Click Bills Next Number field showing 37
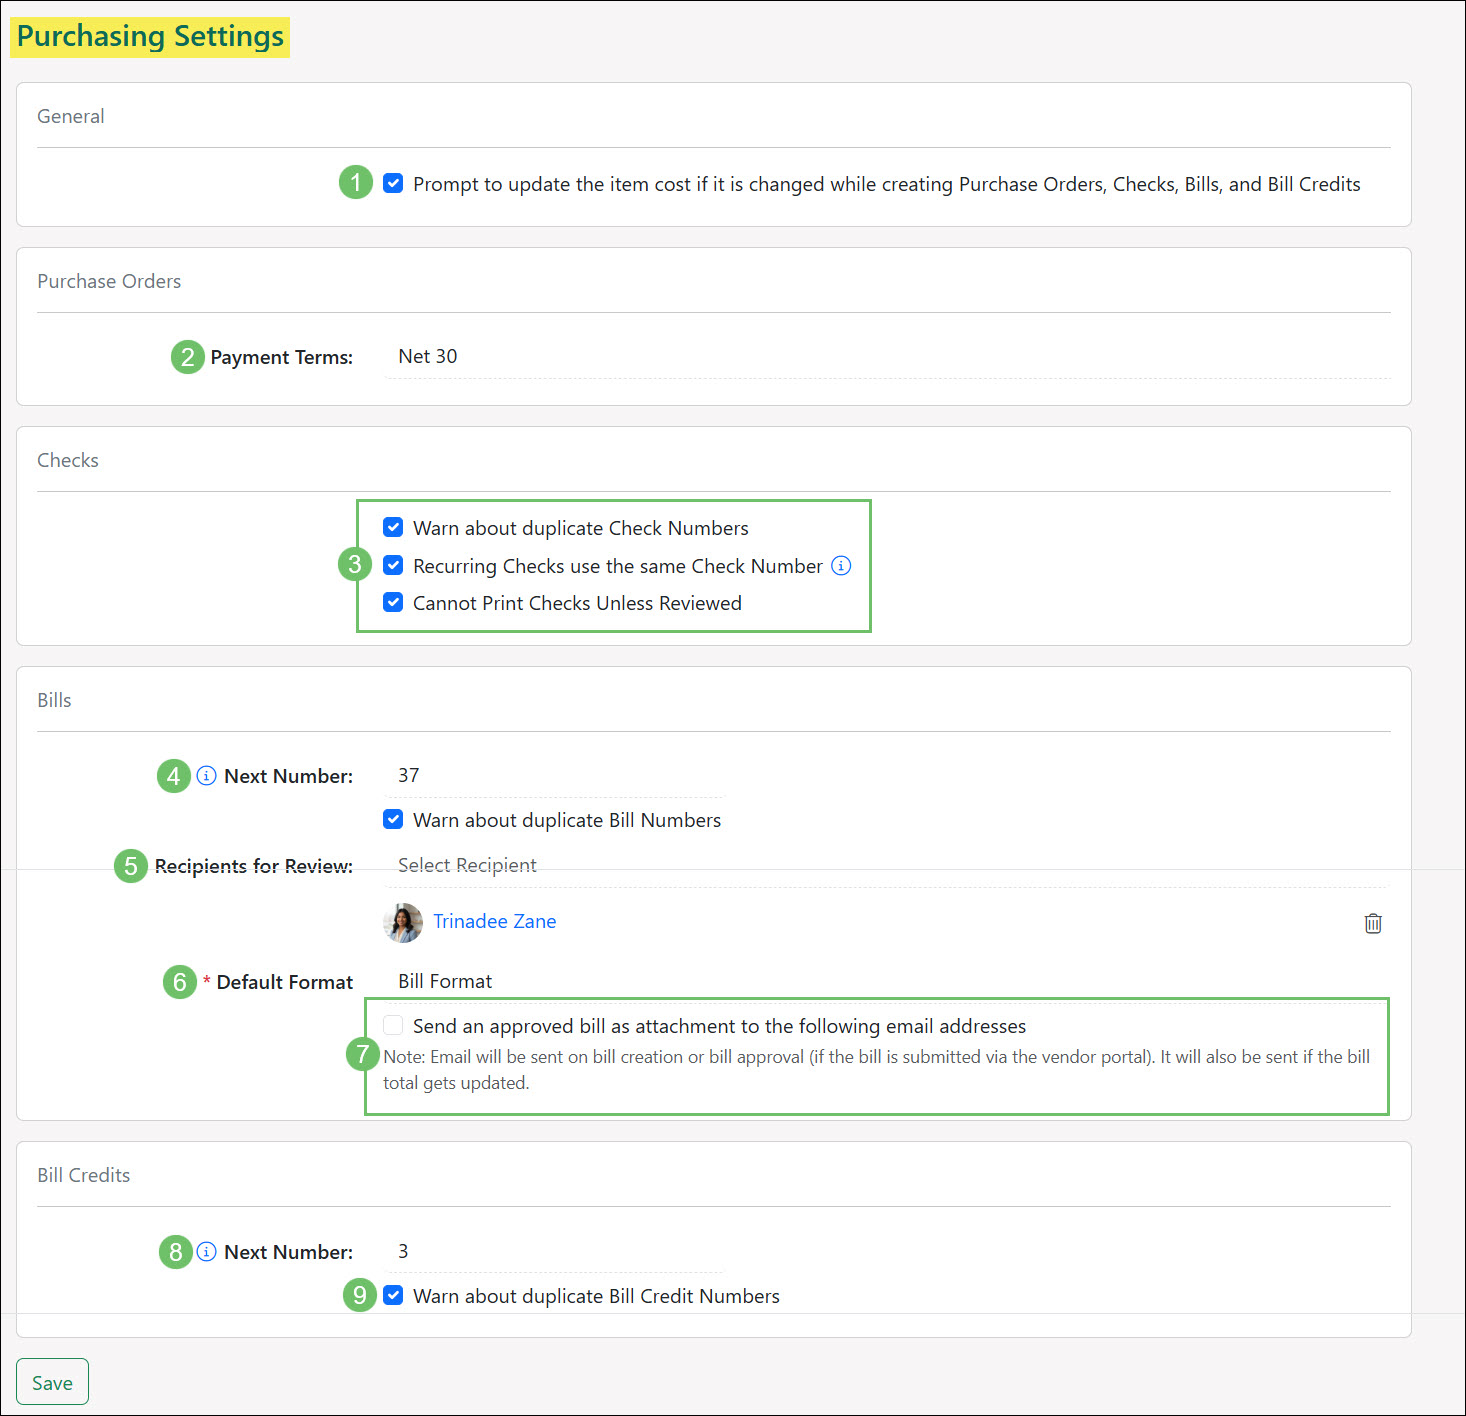 pyautogui.click(x=553, y=776)
